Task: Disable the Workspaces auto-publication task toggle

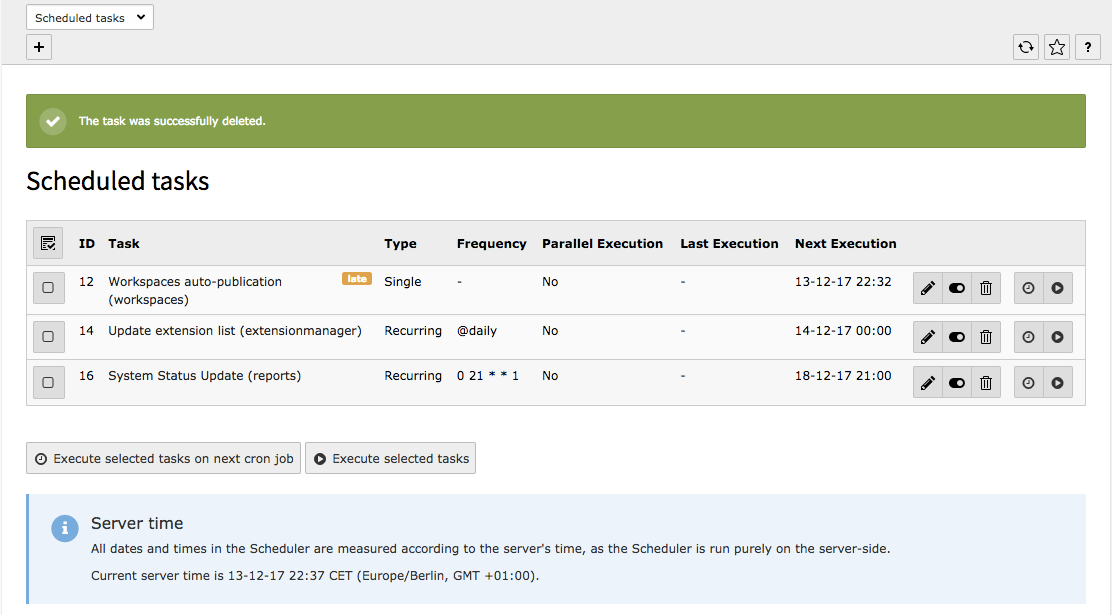Action: point(957,288)
